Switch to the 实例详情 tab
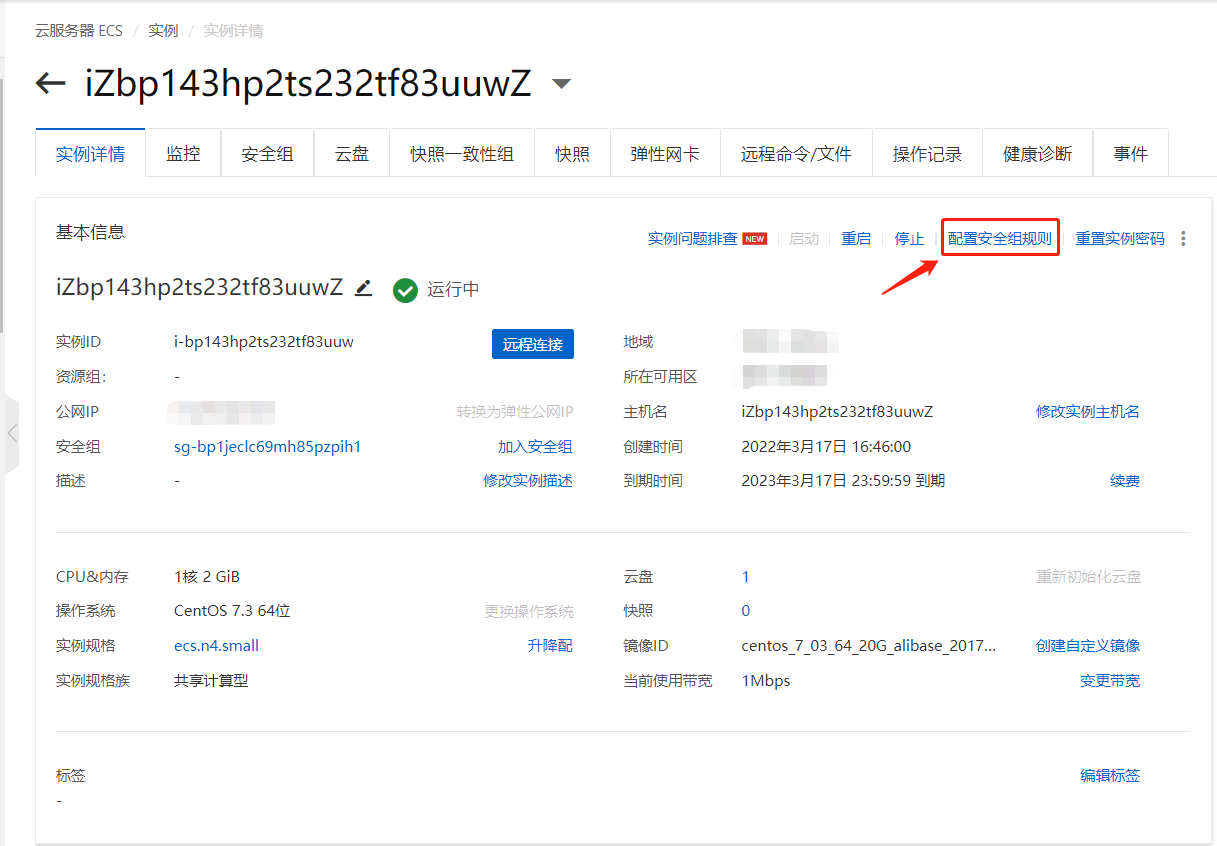1217x846 pixels. (90, 154)
